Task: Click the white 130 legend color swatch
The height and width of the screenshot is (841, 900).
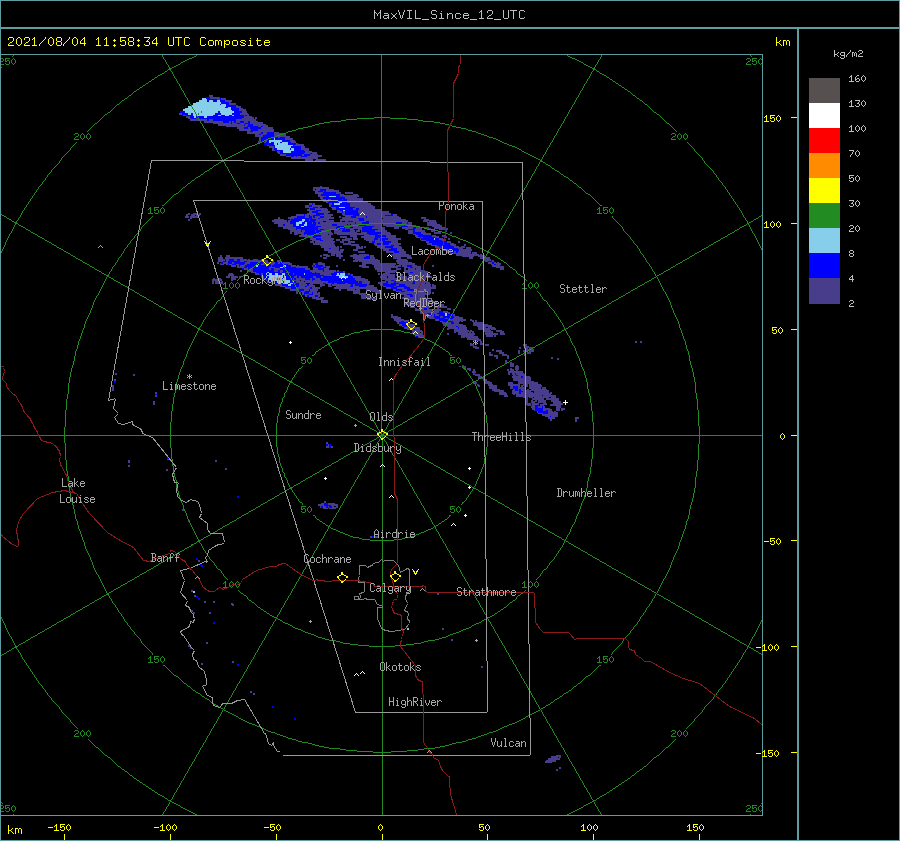Action: pyautogui.click(x=824, y=116)
